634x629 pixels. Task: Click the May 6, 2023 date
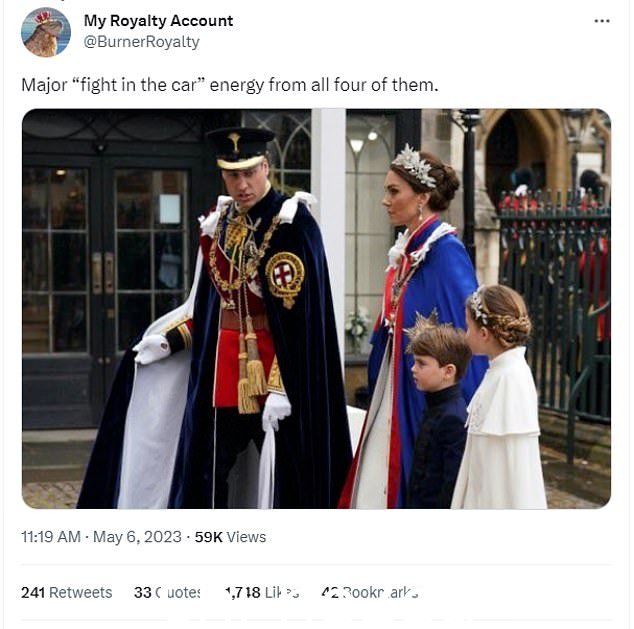137,537
